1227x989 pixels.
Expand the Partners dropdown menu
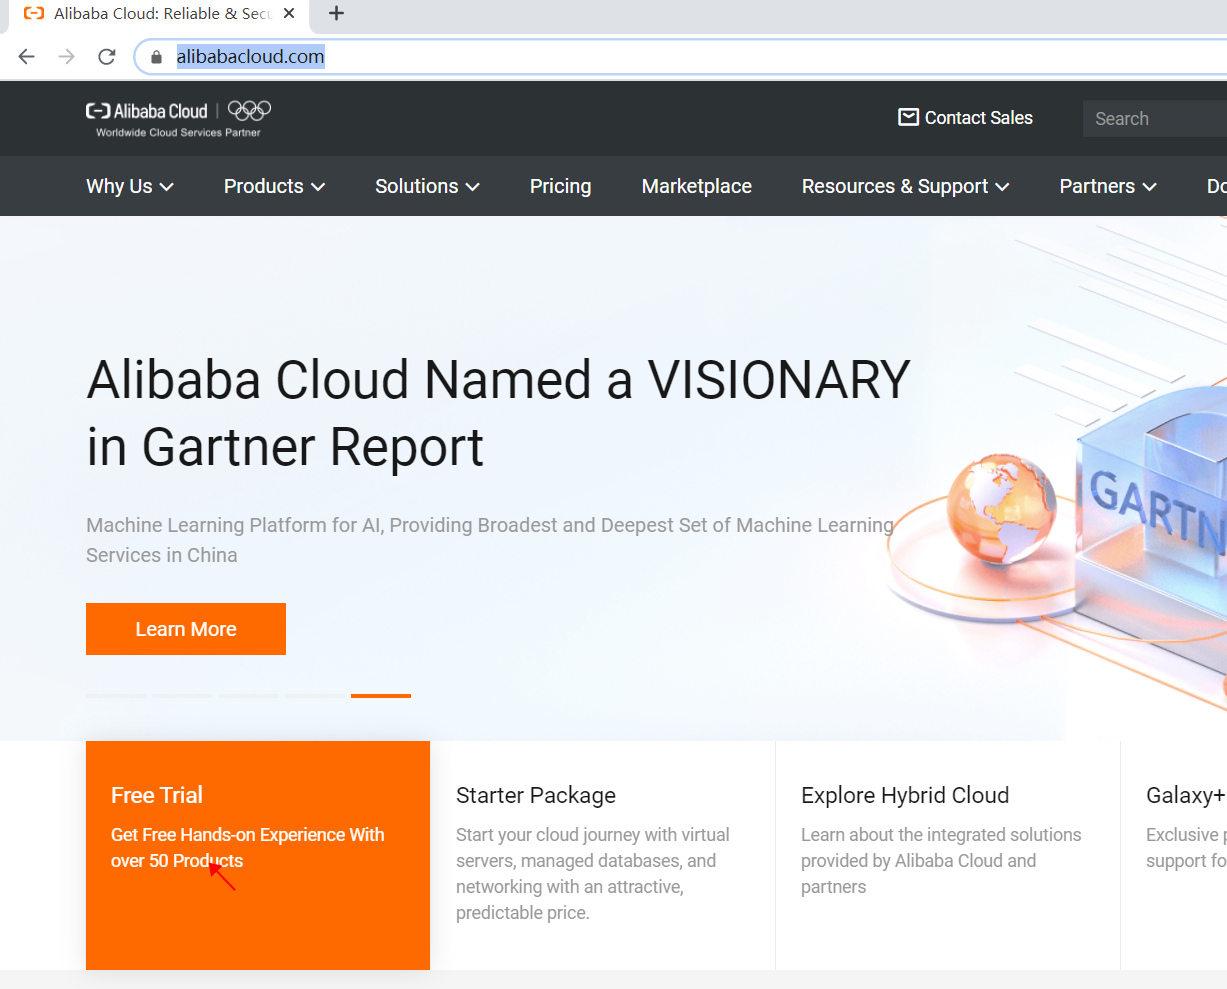[x=1108, y=186]
